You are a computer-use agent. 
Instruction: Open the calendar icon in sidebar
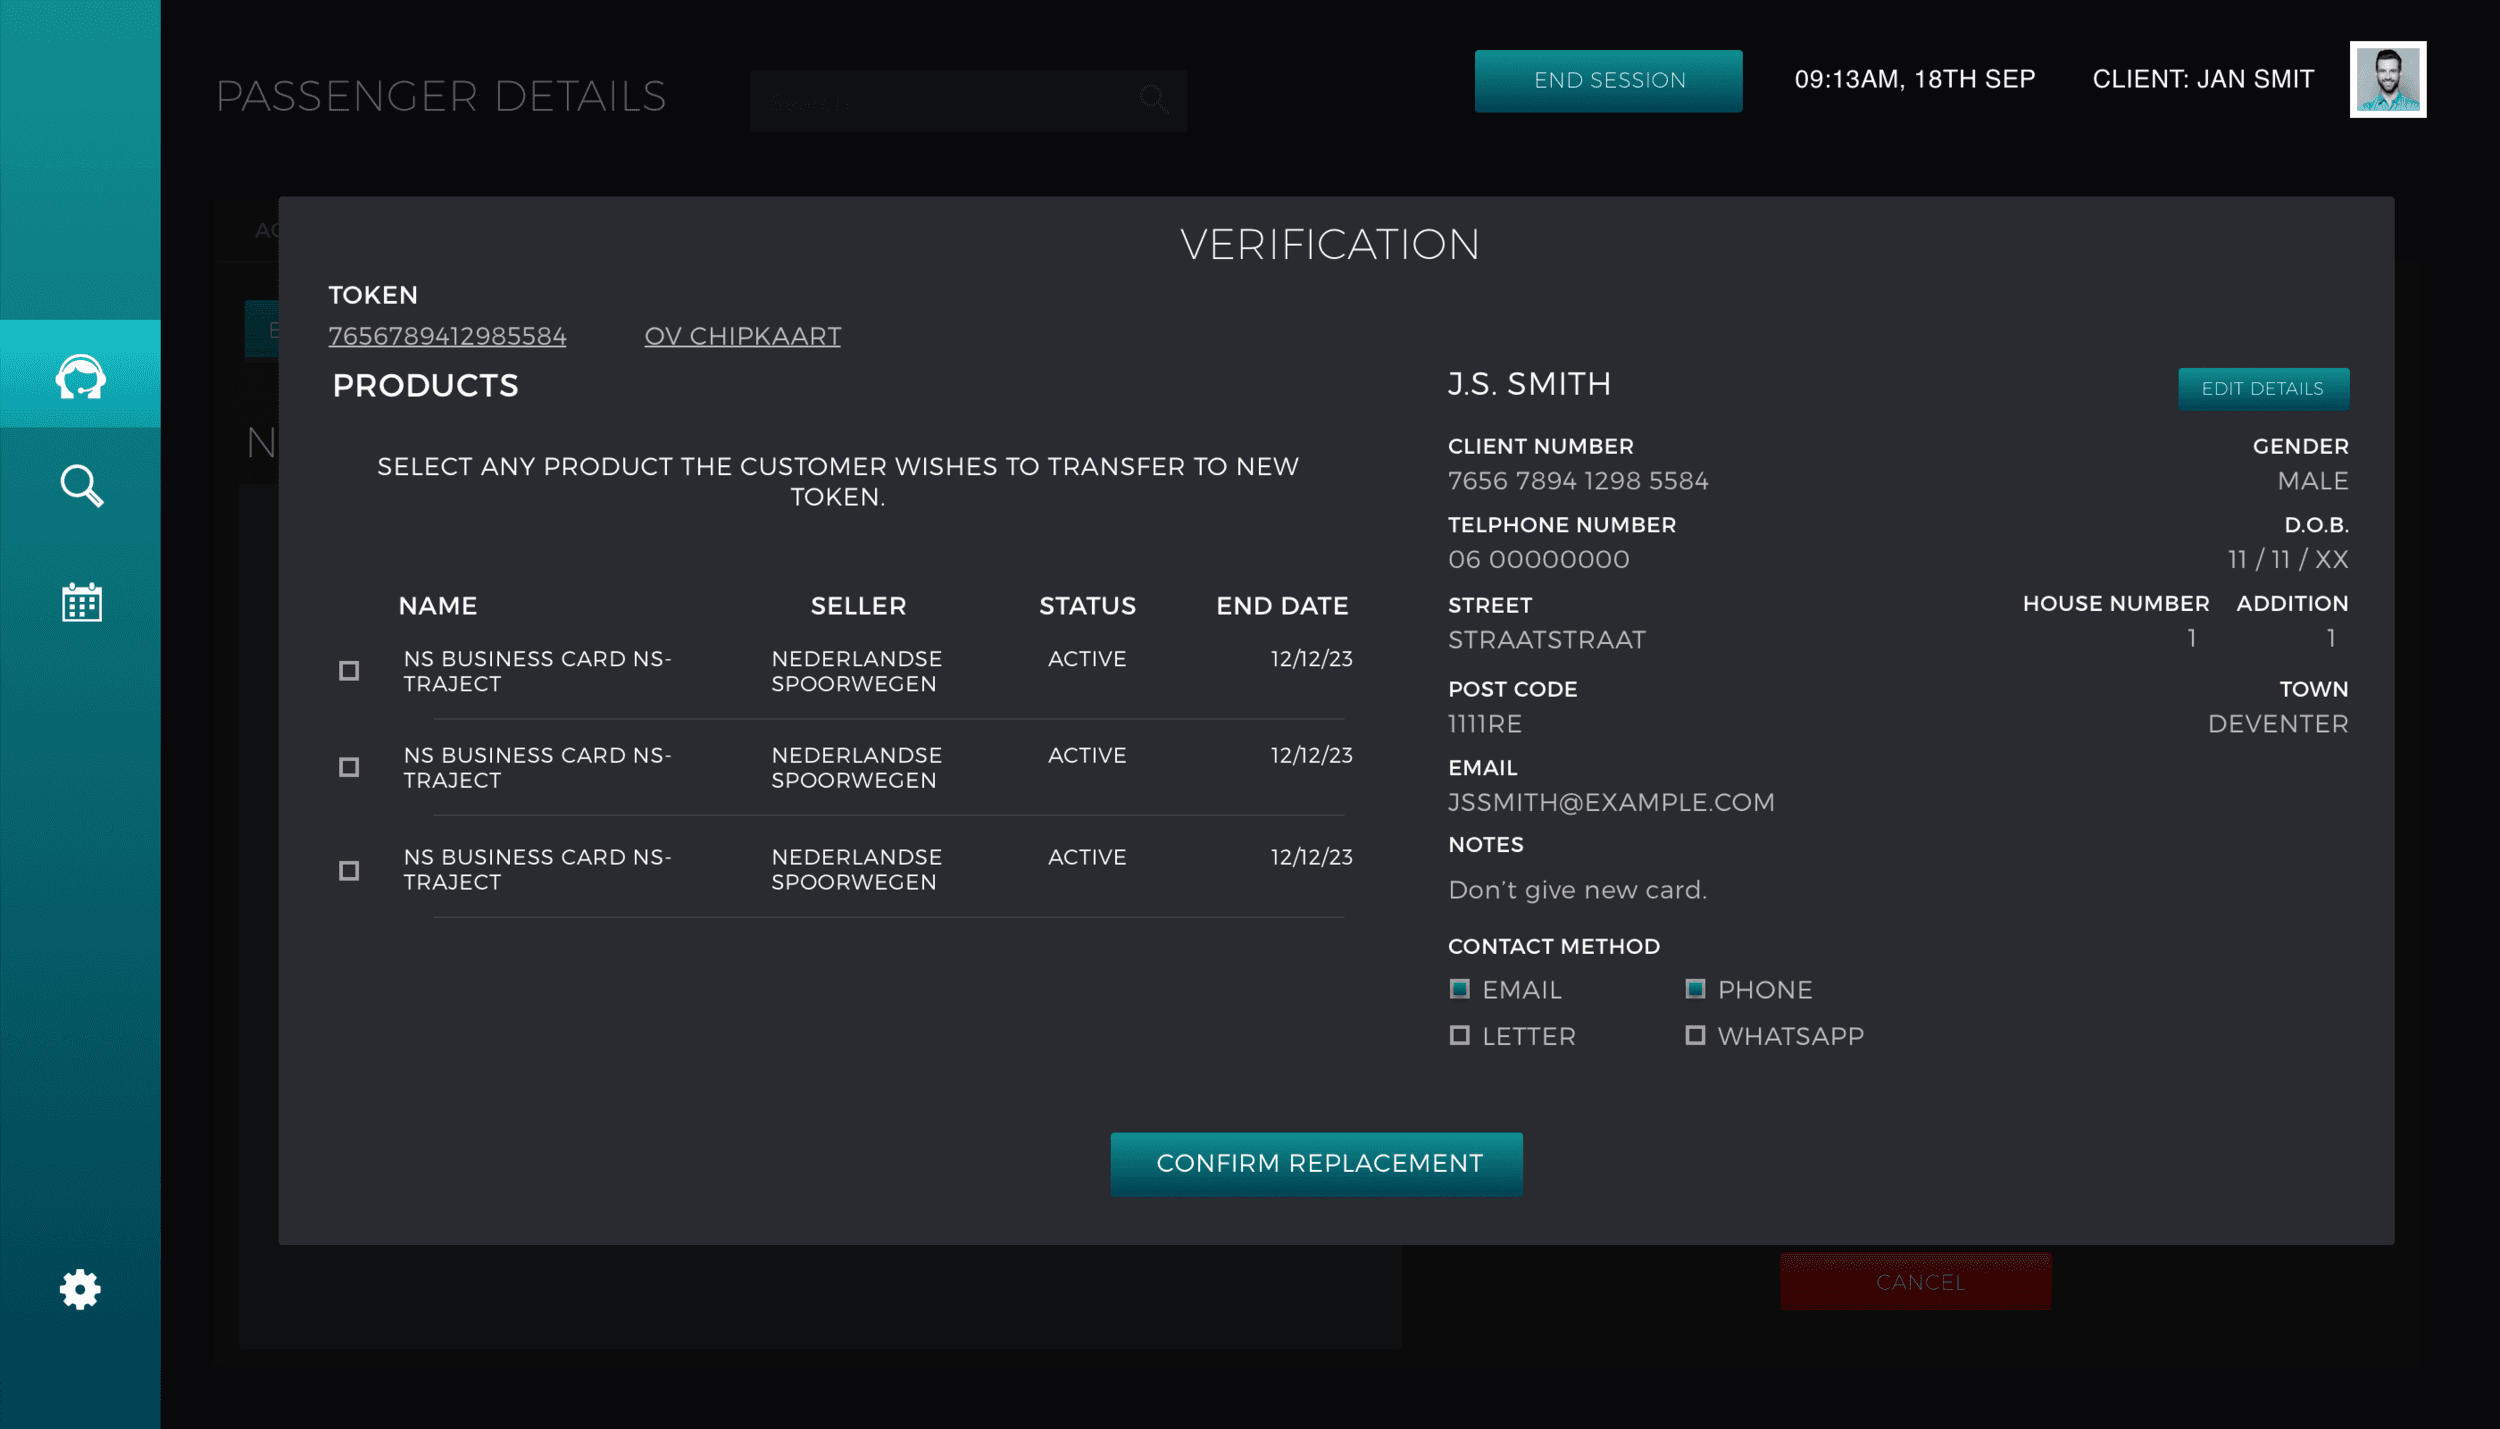[x=81, y=602]
